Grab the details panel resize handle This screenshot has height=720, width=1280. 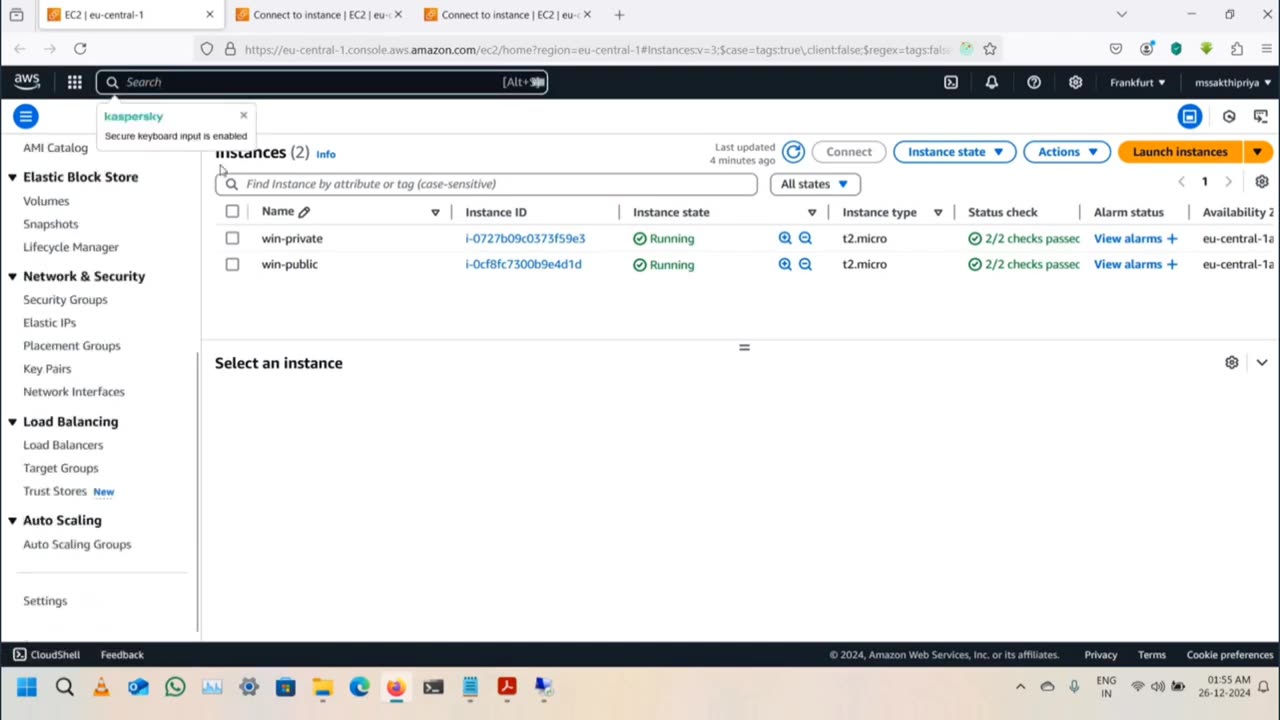(744, 347)
